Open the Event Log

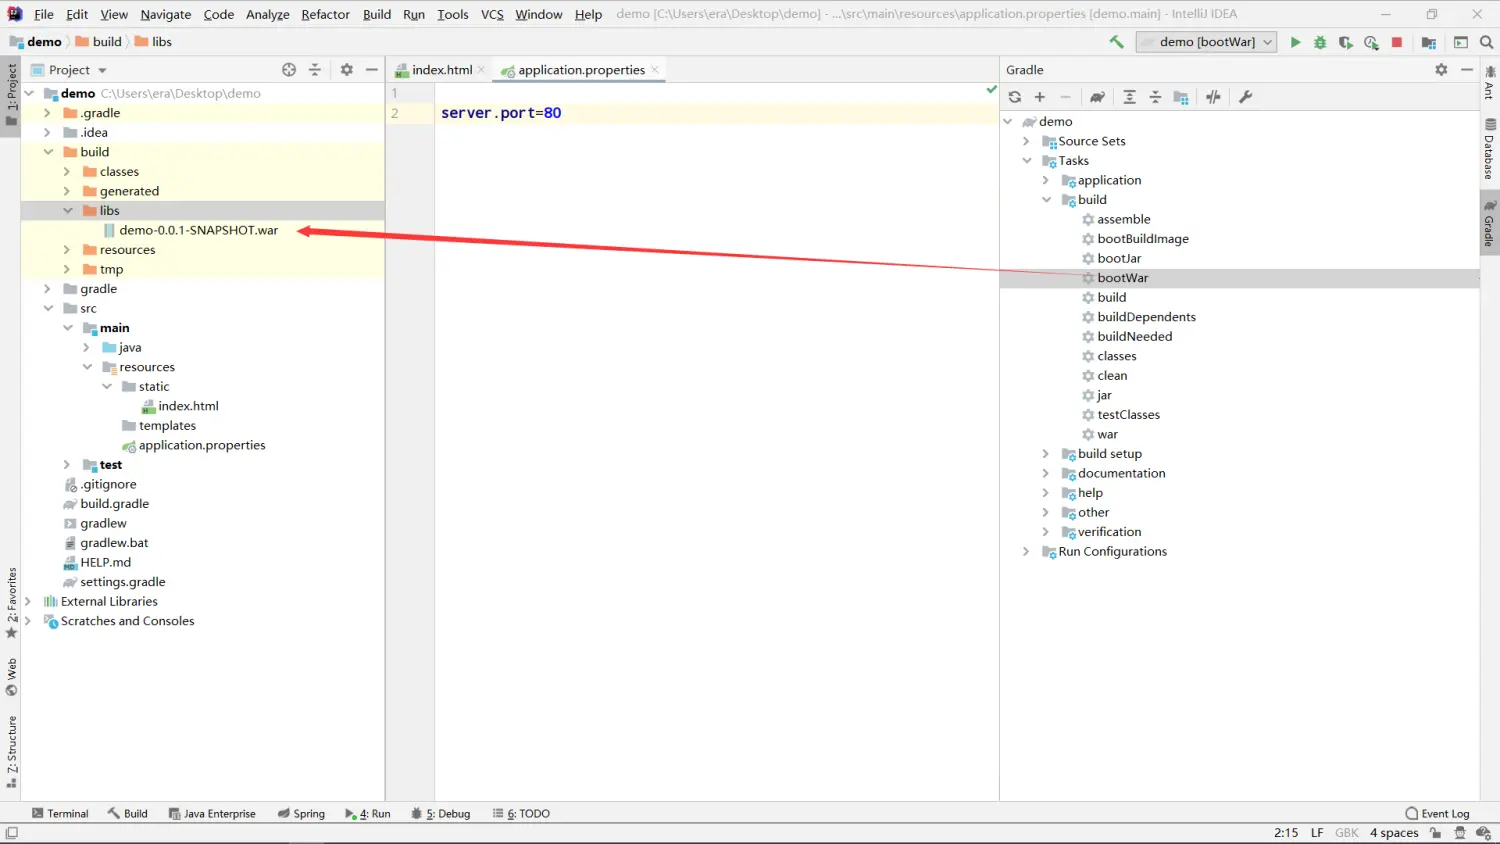1437,814
